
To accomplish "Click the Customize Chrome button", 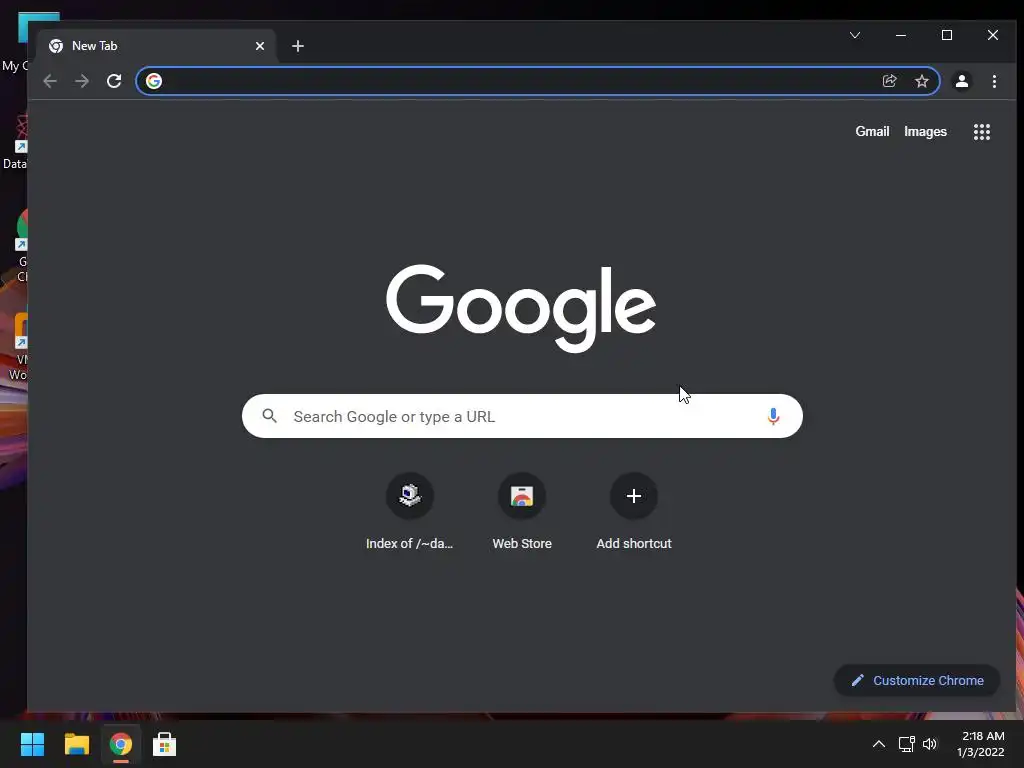I will [x=917, y=680].
